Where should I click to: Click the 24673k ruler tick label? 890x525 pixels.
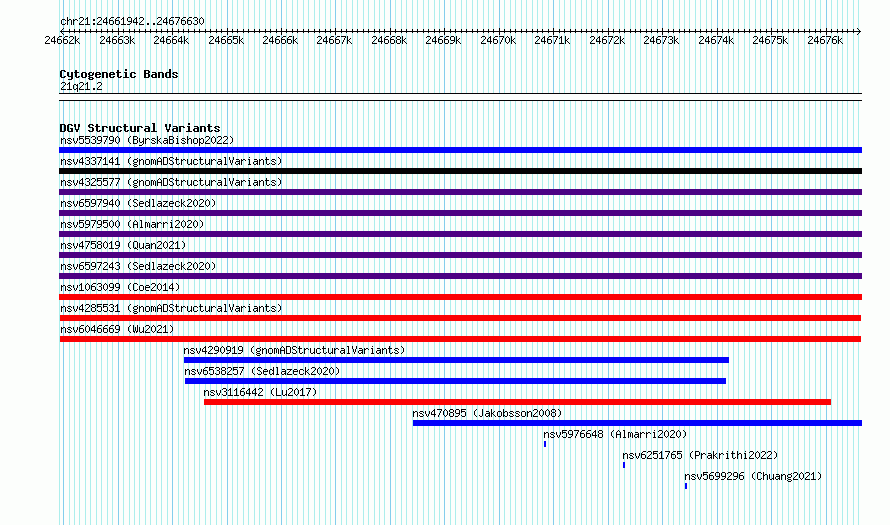(661, 40)
